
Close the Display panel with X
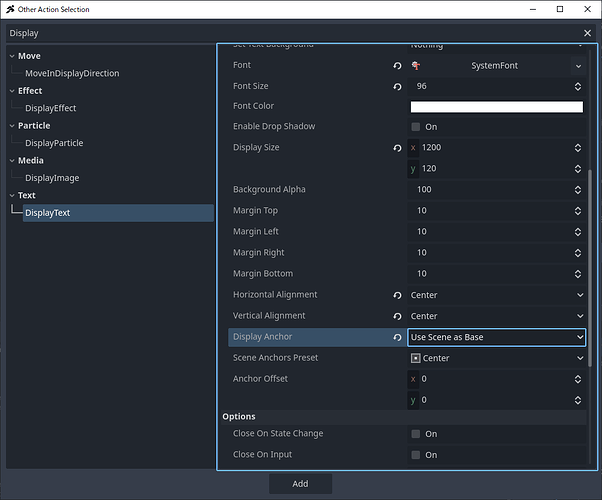[x=587, y=33]
